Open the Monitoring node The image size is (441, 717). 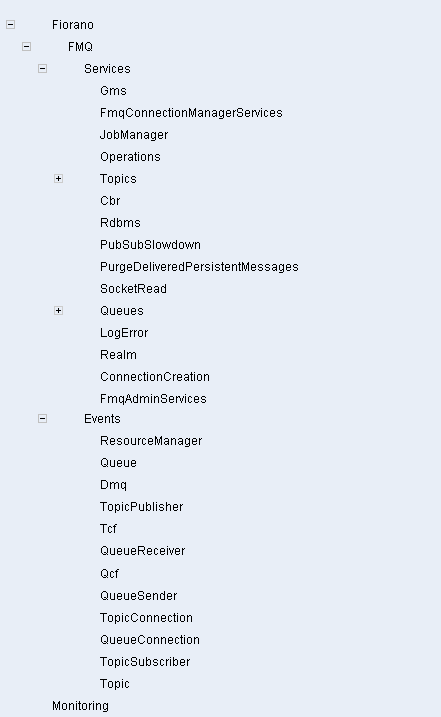81,706
